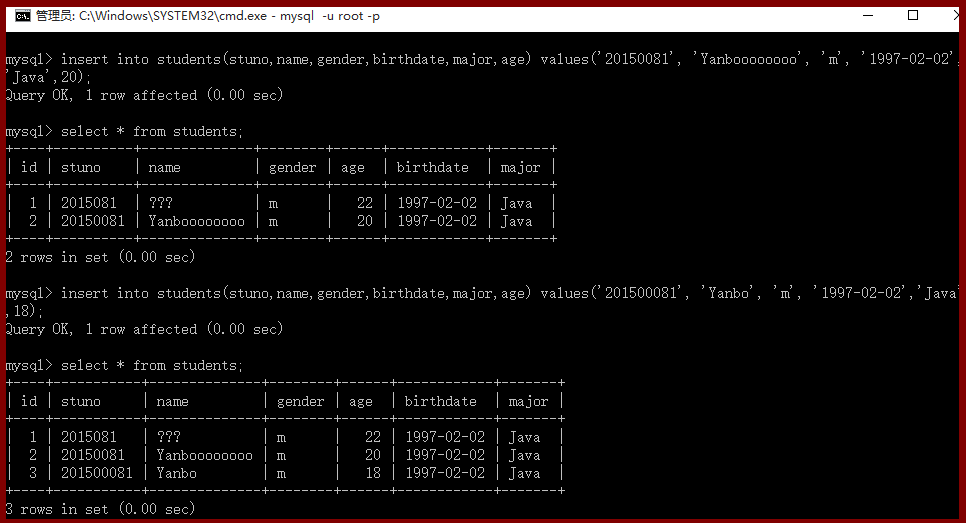
Task: Click age '22' cell in the two-row result table
Action: pyautogui.click(x=365, y=203)
